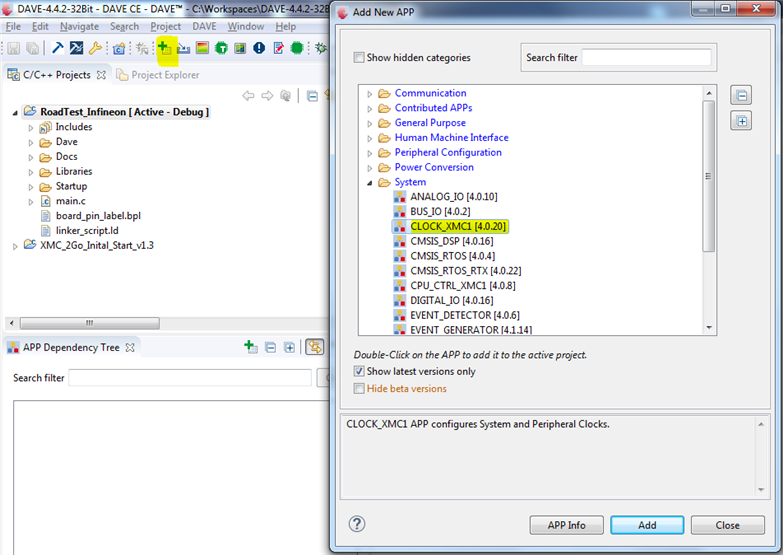
Task: Enable Show hidden categories checkbox
Action: (x=359, y=57)
